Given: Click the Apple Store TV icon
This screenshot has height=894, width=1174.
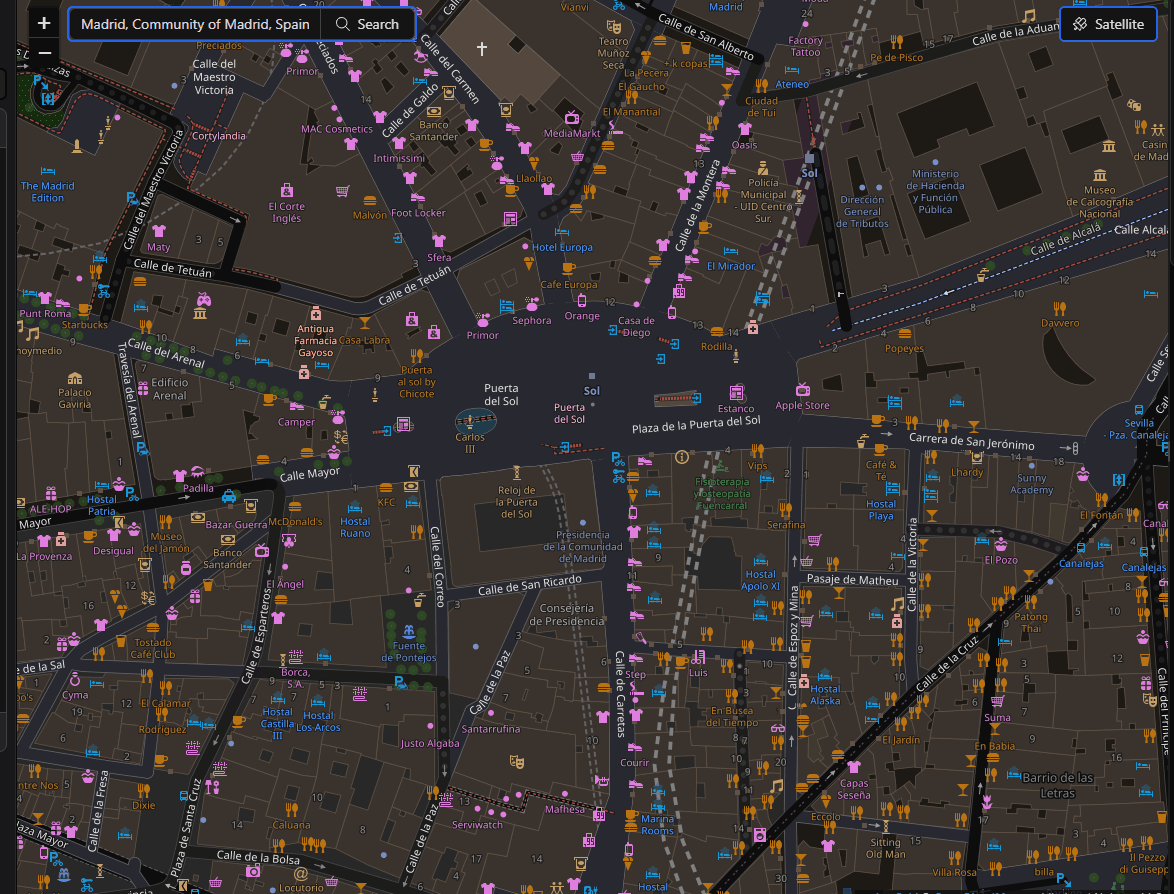Looking at the screenshot, I should (802, 389).
